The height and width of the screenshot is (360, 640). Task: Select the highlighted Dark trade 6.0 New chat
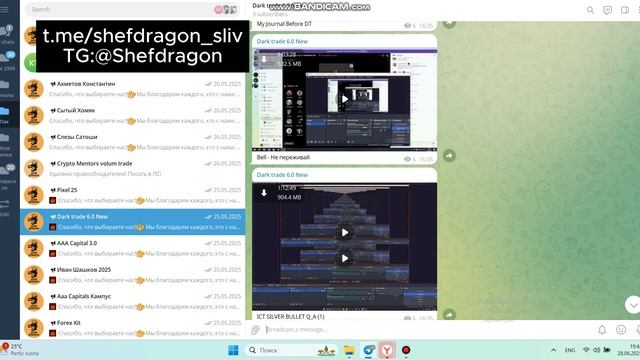pos(133,222)
